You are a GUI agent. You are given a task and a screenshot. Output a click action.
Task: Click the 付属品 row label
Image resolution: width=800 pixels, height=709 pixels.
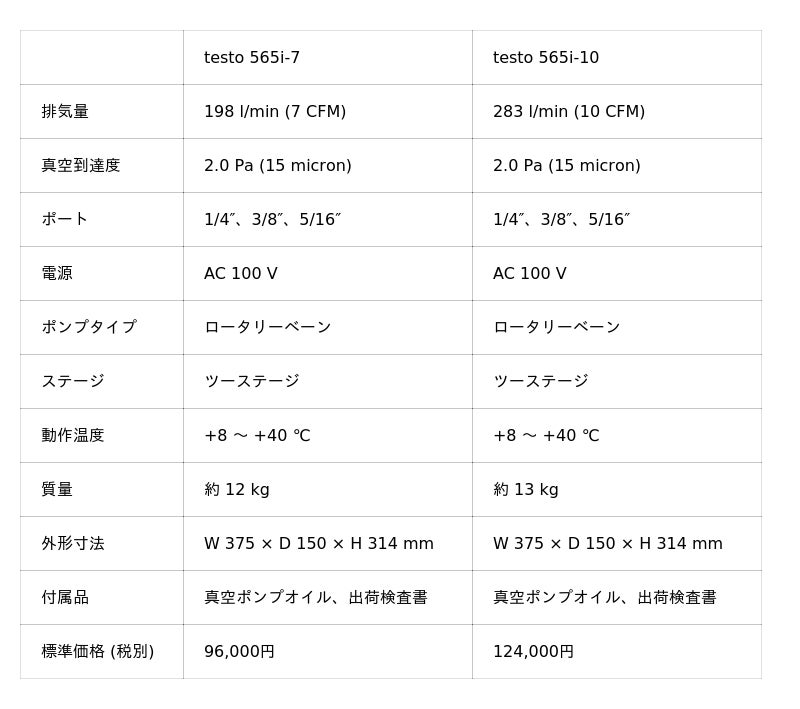click(x=65, y=598)
